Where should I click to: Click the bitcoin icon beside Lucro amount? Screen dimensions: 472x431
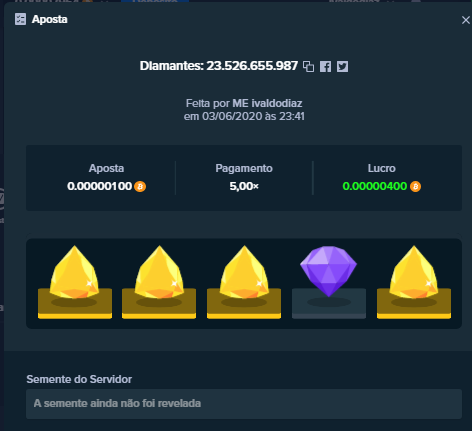click(415, 186)
